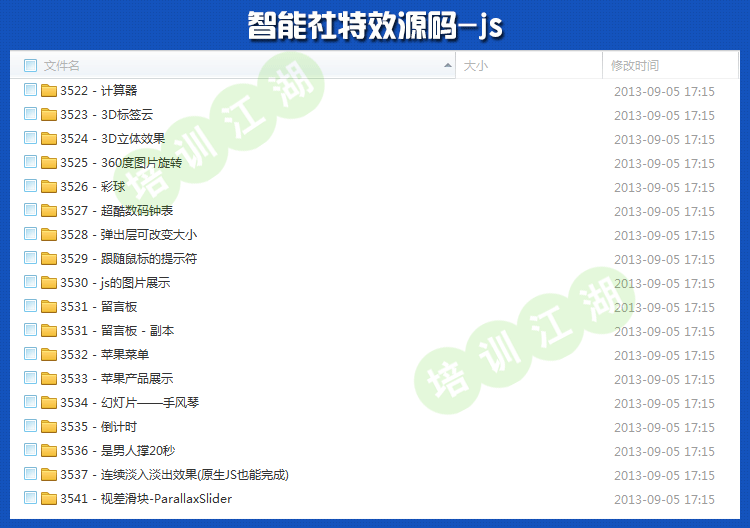Open folder name 3523 - 3D标签云
The image size is (750, 528).
pos(107,114)
